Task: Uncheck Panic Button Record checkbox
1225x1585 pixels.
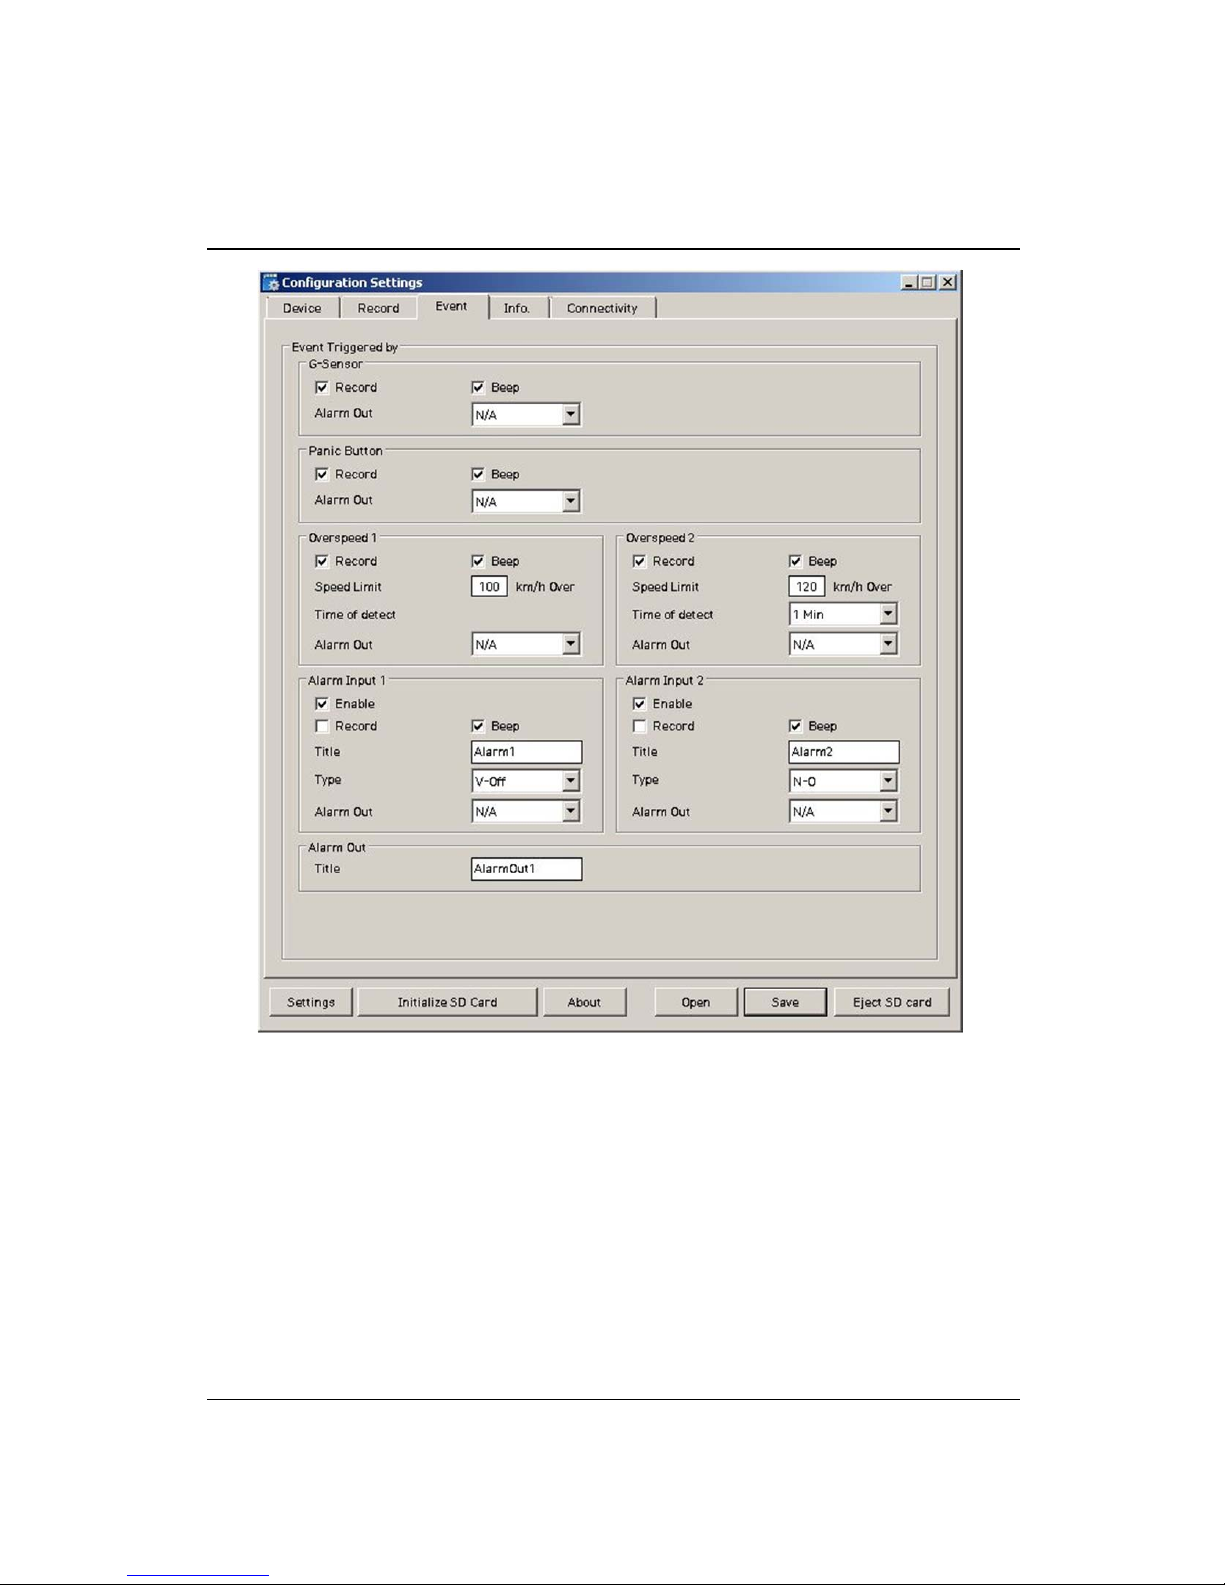Action: [322, 474]
